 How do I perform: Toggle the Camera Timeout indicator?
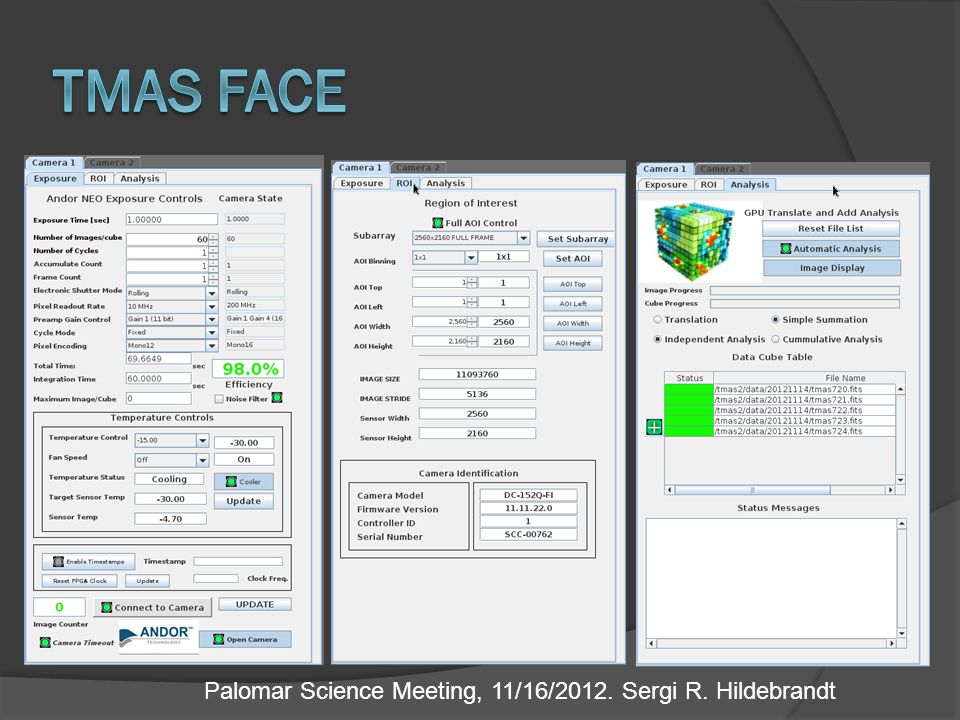[x=45, y=642]
